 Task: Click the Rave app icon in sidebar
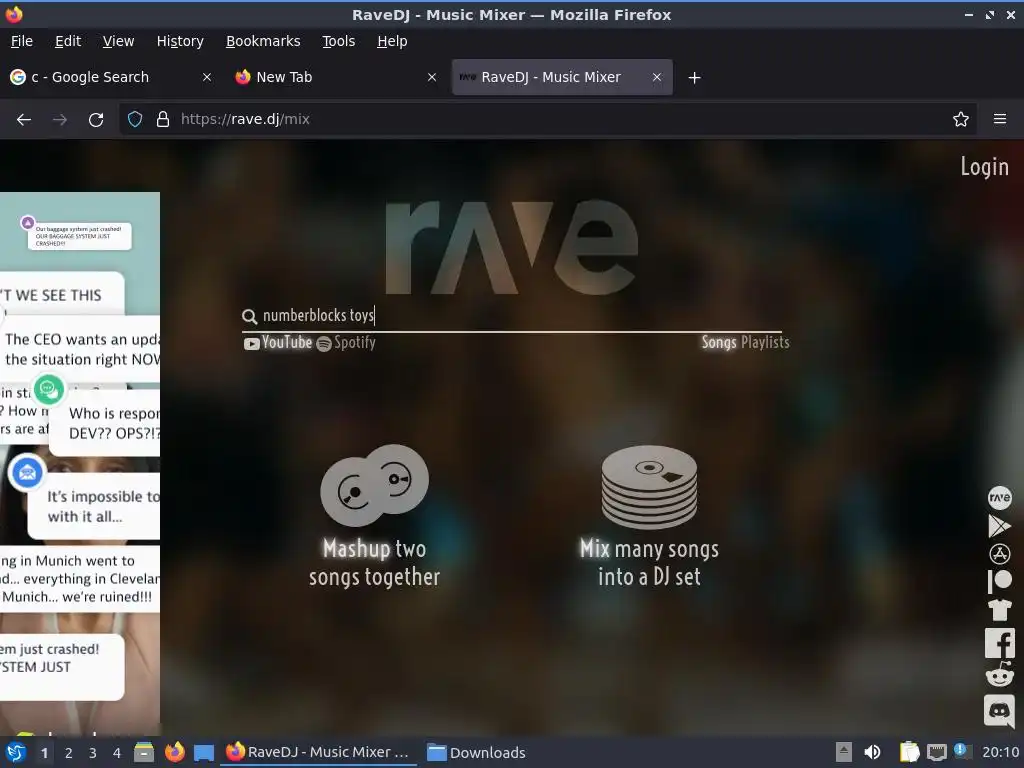[999, 498]
